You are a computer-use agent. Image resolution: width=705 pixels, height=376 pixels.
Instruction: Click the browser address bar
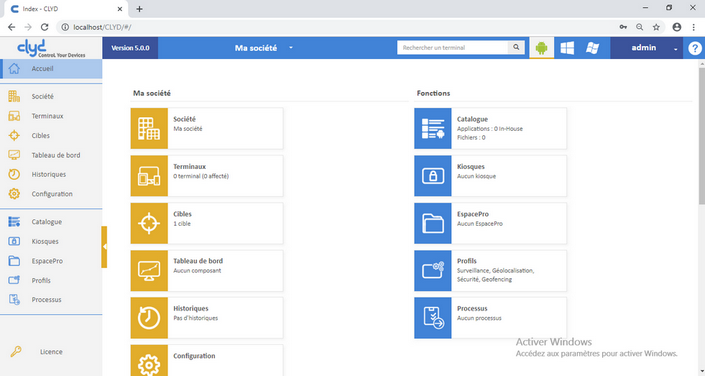[337, 27]
